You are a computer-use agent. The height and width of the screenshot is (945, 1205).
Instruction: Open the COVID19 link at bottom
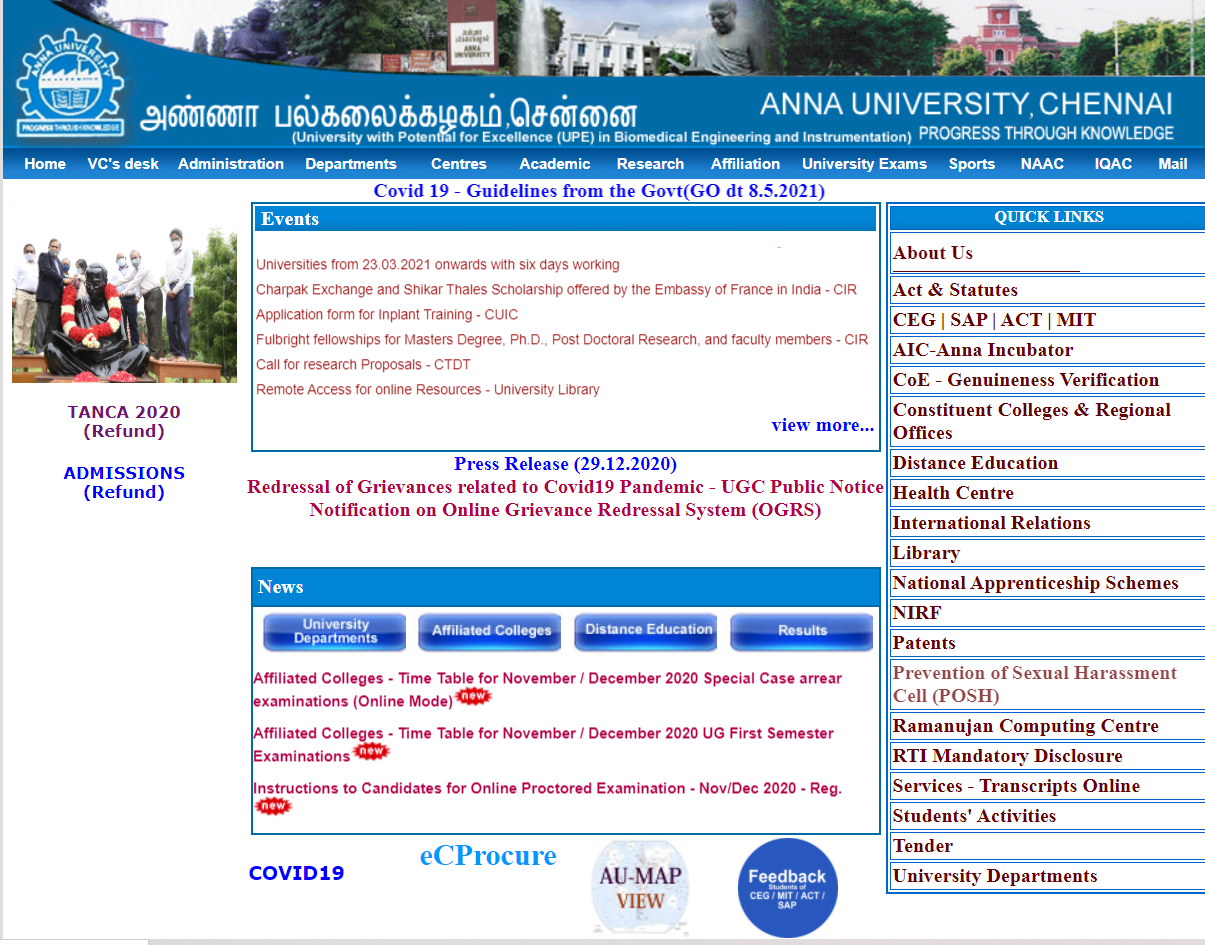[296, 873]
